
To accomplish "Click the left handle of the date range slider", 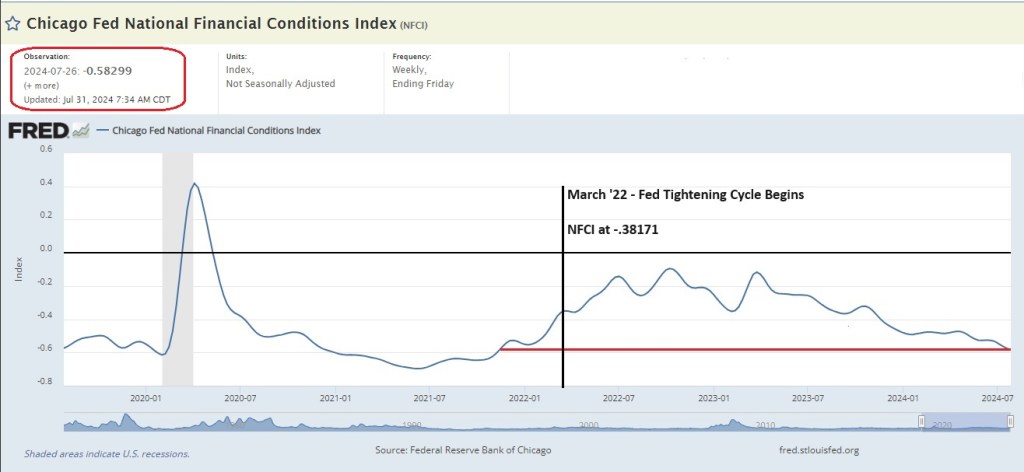I will click(921, 423).
